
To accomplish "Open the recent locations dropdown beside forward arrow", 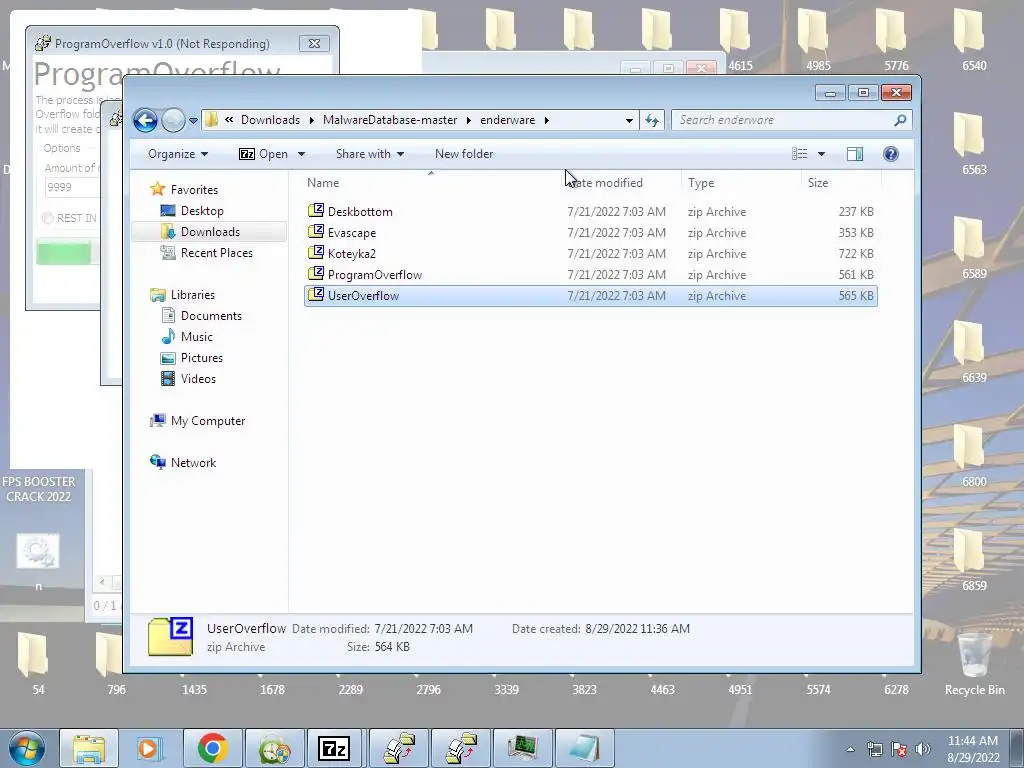I will (x=193, y=120).
